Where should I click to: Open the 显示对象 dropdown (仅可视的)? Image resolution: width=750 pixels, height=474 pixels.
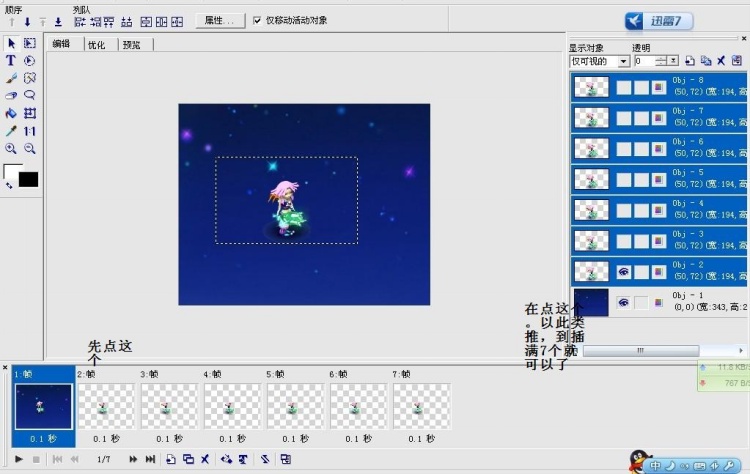623,61
